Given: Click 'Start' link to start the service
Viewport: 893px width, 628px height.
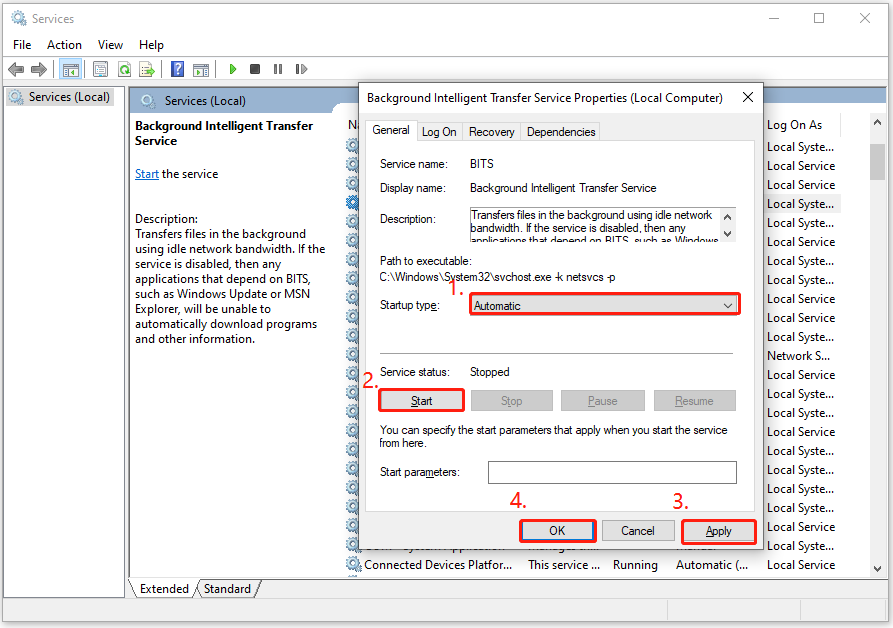Looking at the screenshot, I should tap(147, 174).
